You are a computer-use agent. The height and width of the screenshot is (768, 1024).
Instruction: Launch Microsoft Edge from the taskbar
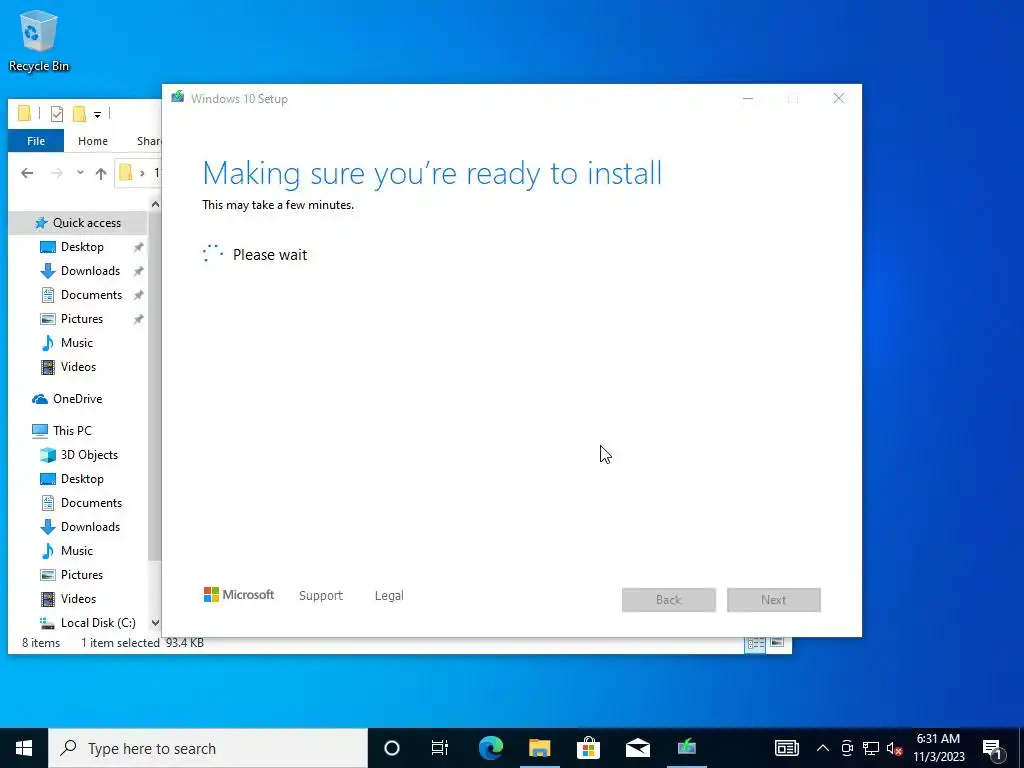(491, 748)
